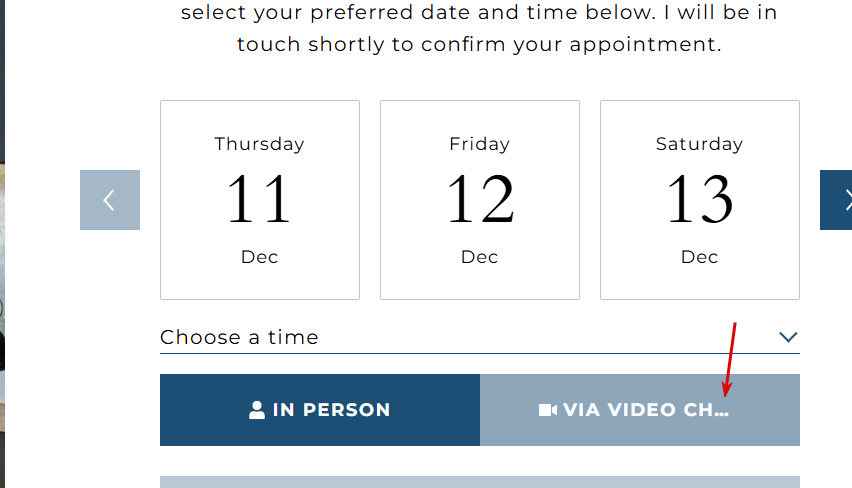The width and height of the screenshot is (852, 488).
Task: Click the previous dates left arrow
Action: (109, 200)
